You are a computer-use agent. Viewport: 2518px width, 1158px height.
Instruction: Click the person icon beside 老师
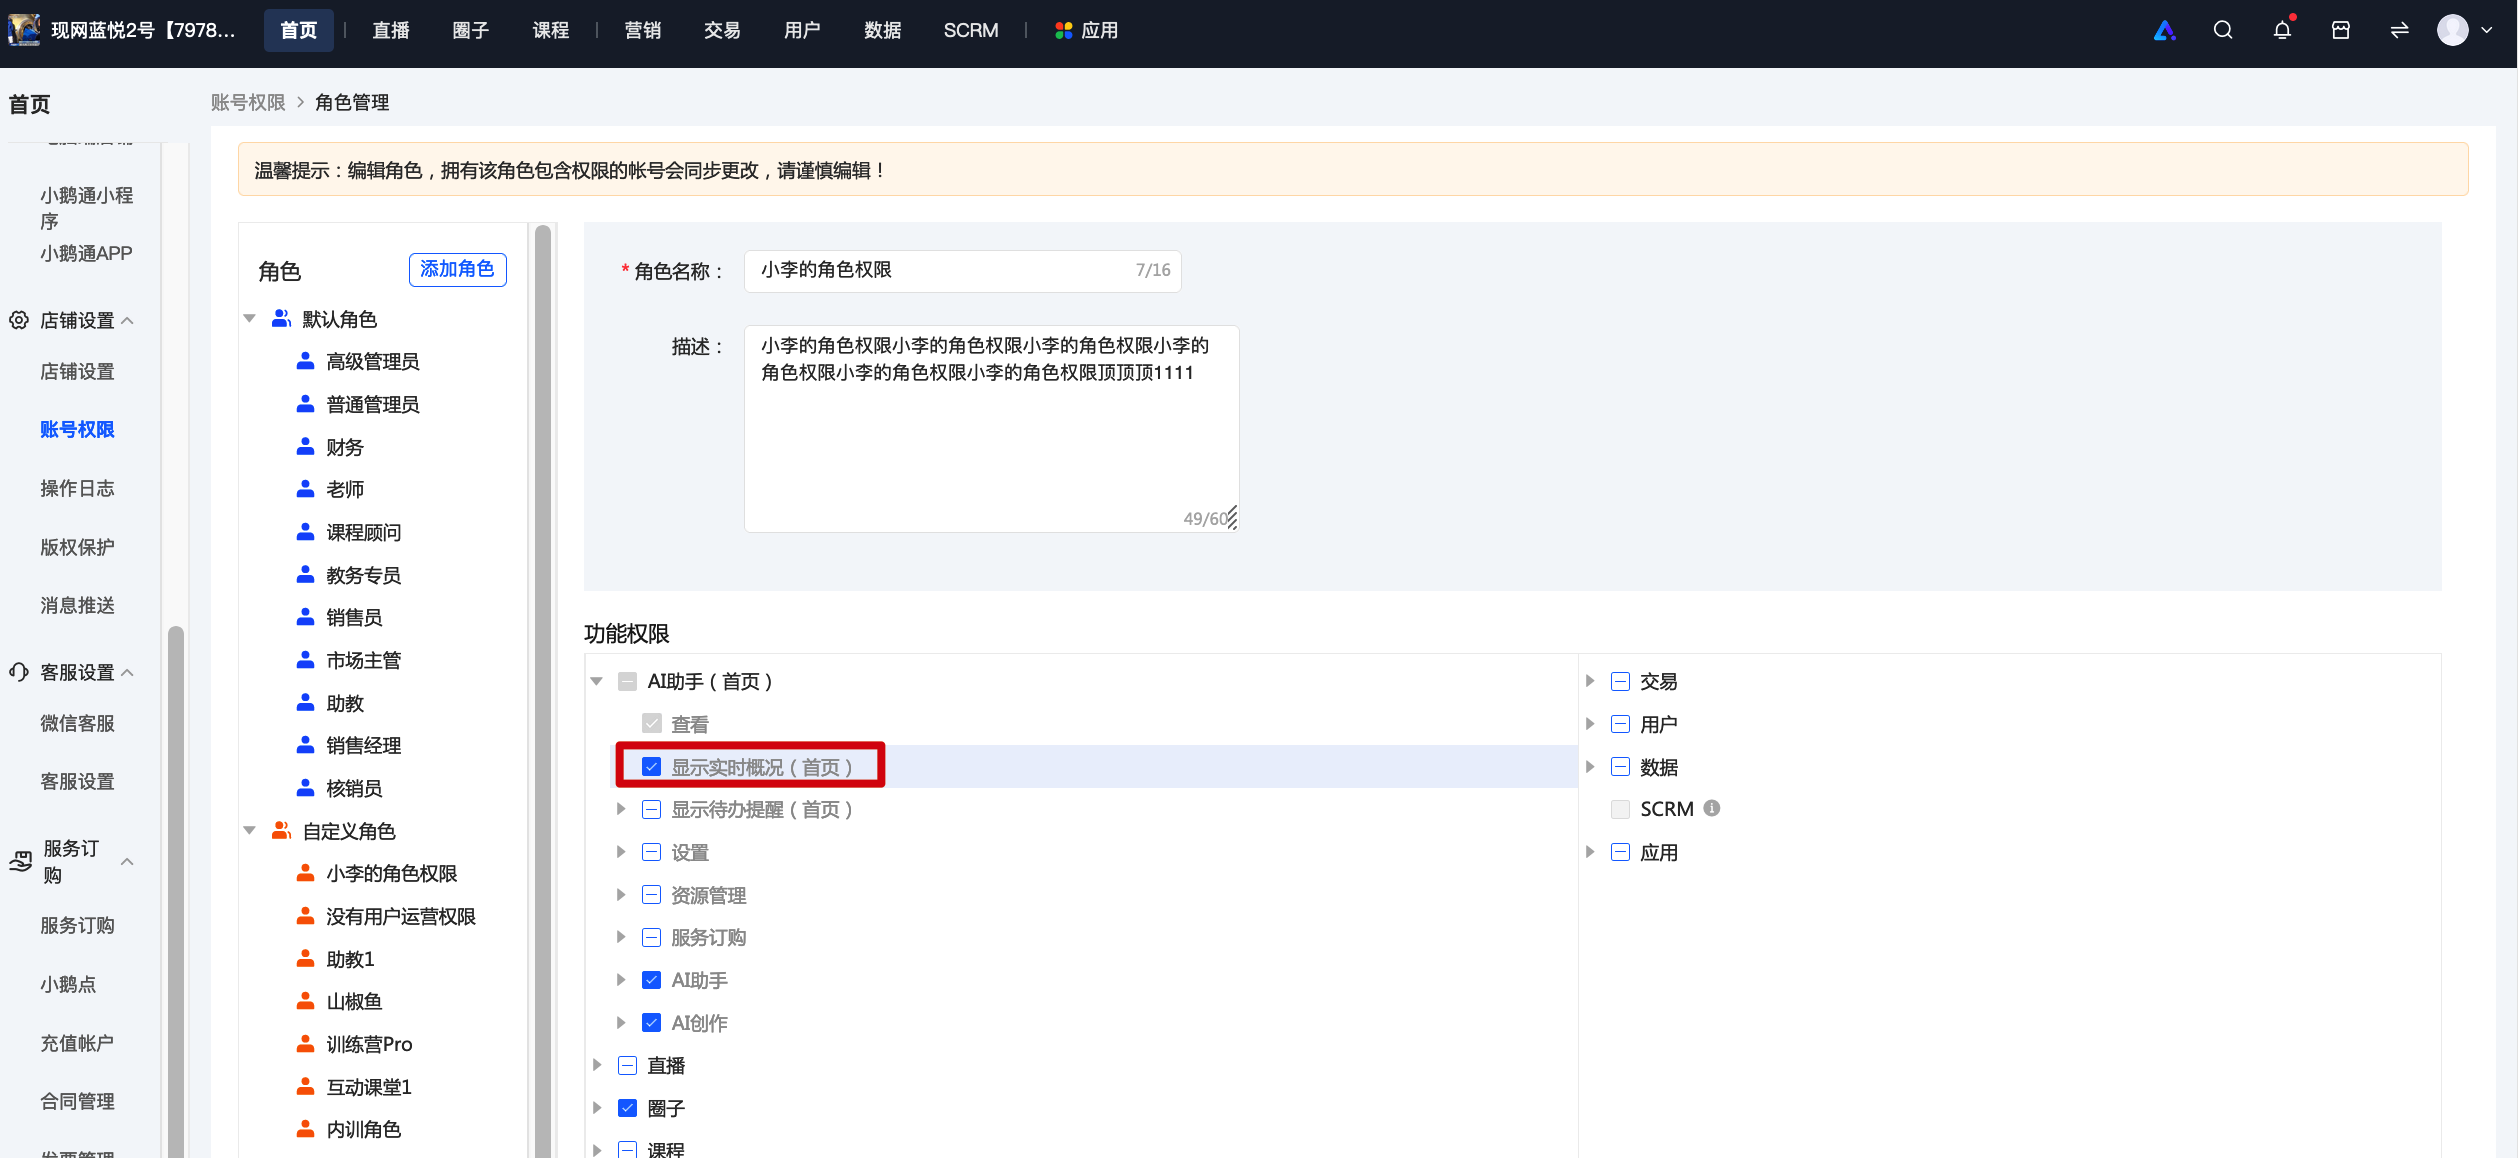[x=306, y=489]
